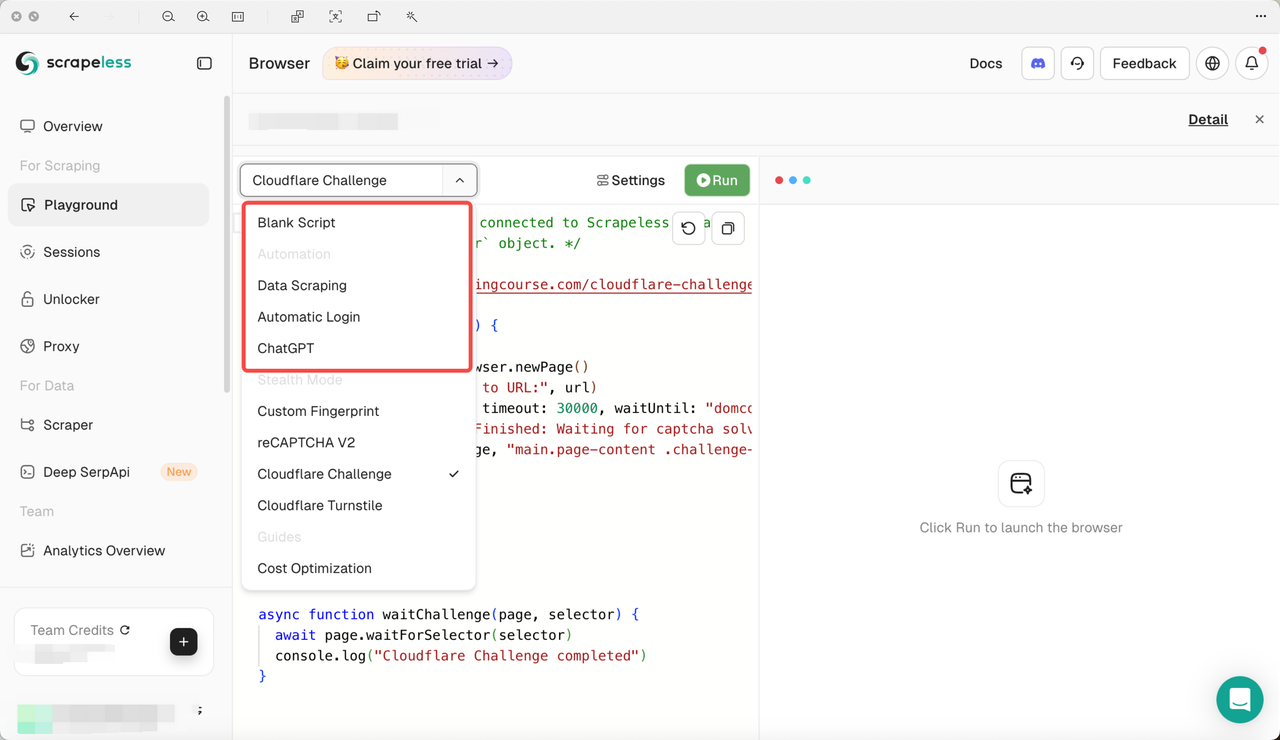
Task: Go back using the back arrow
Action: 75,16
